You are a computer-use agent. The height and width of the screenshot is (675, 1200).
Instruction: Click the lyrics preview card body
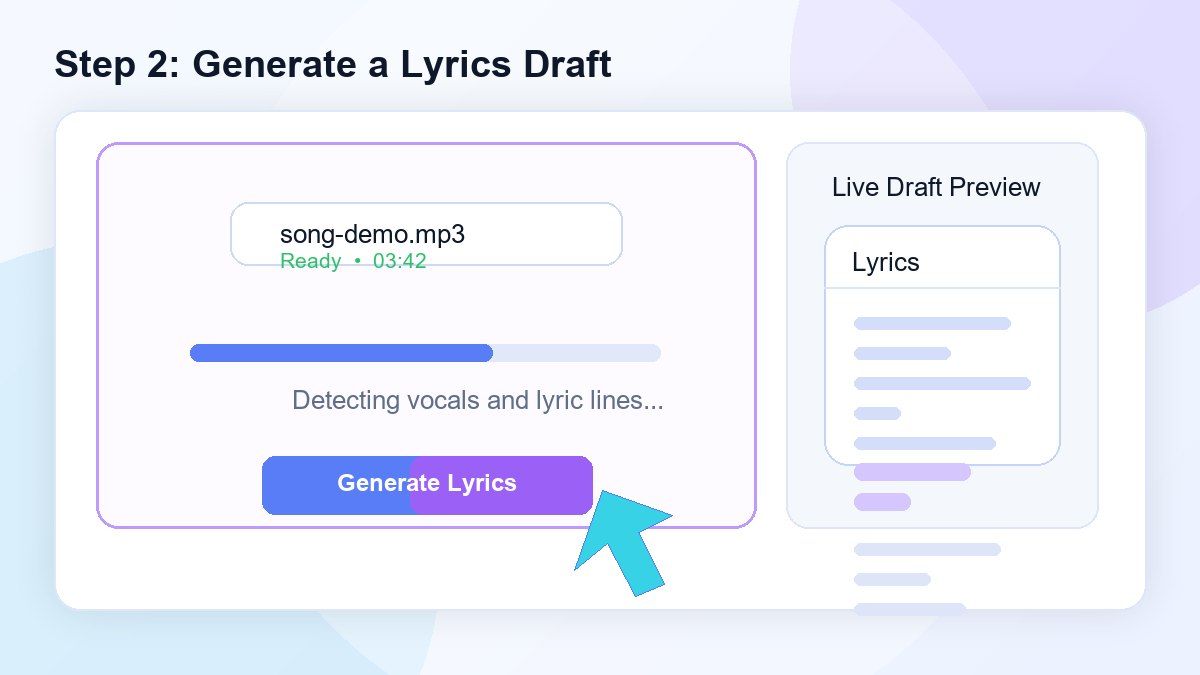coord(942,377)
